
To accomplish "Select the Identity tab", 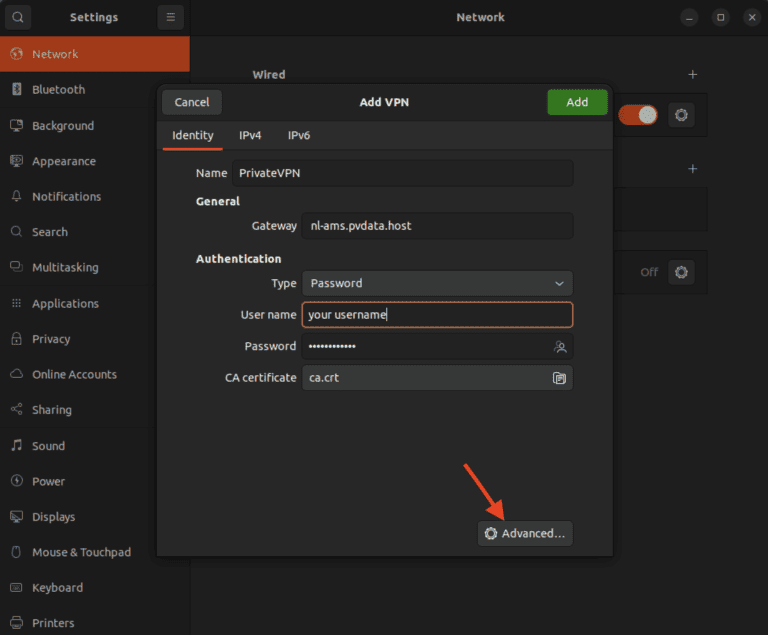I will point(193,135).
